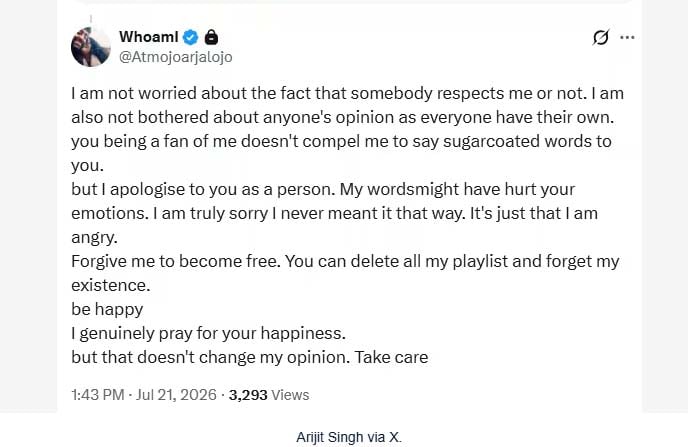Click the line starting 'I am not worried'

(x=347, y=93)
